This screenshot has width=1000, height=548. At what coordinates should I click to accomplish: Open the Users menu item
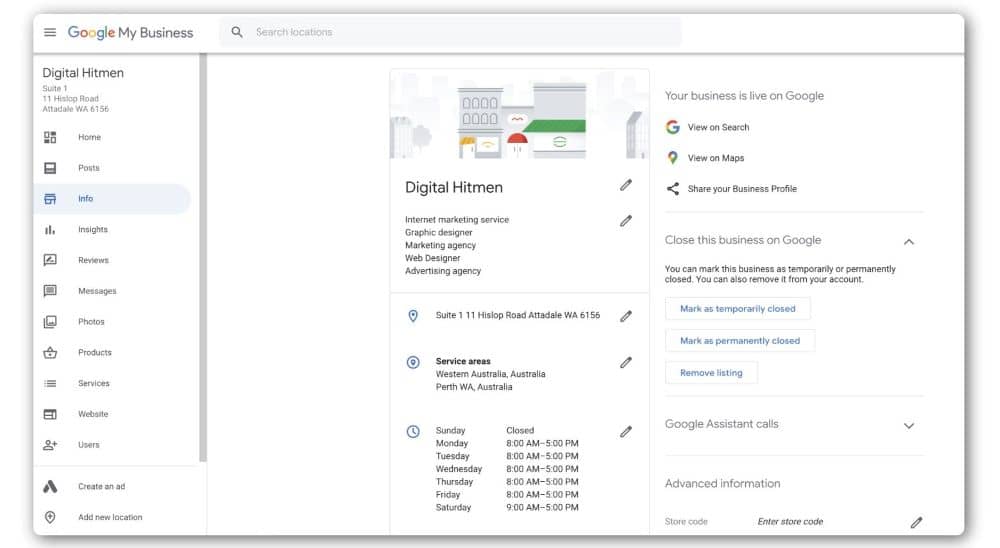[112, 445]
